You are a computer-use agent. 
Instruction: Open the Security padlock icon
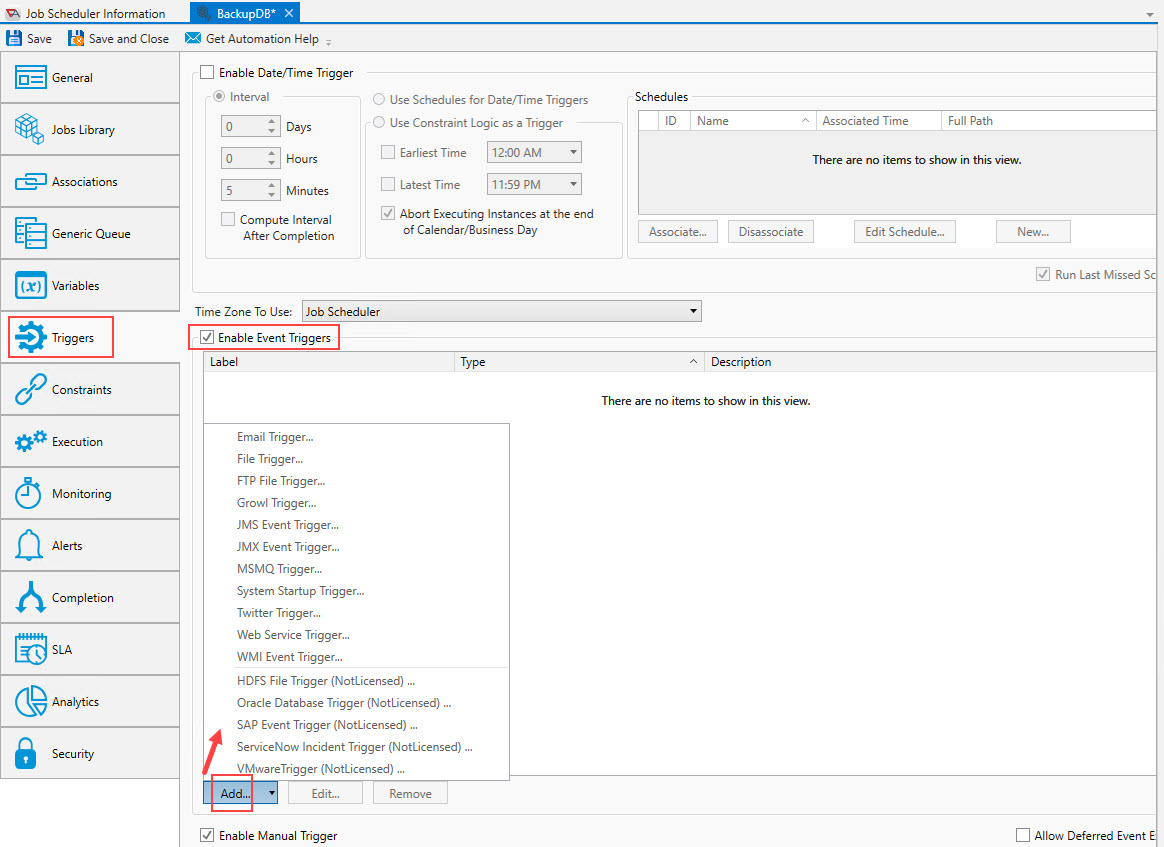(31, 753)
